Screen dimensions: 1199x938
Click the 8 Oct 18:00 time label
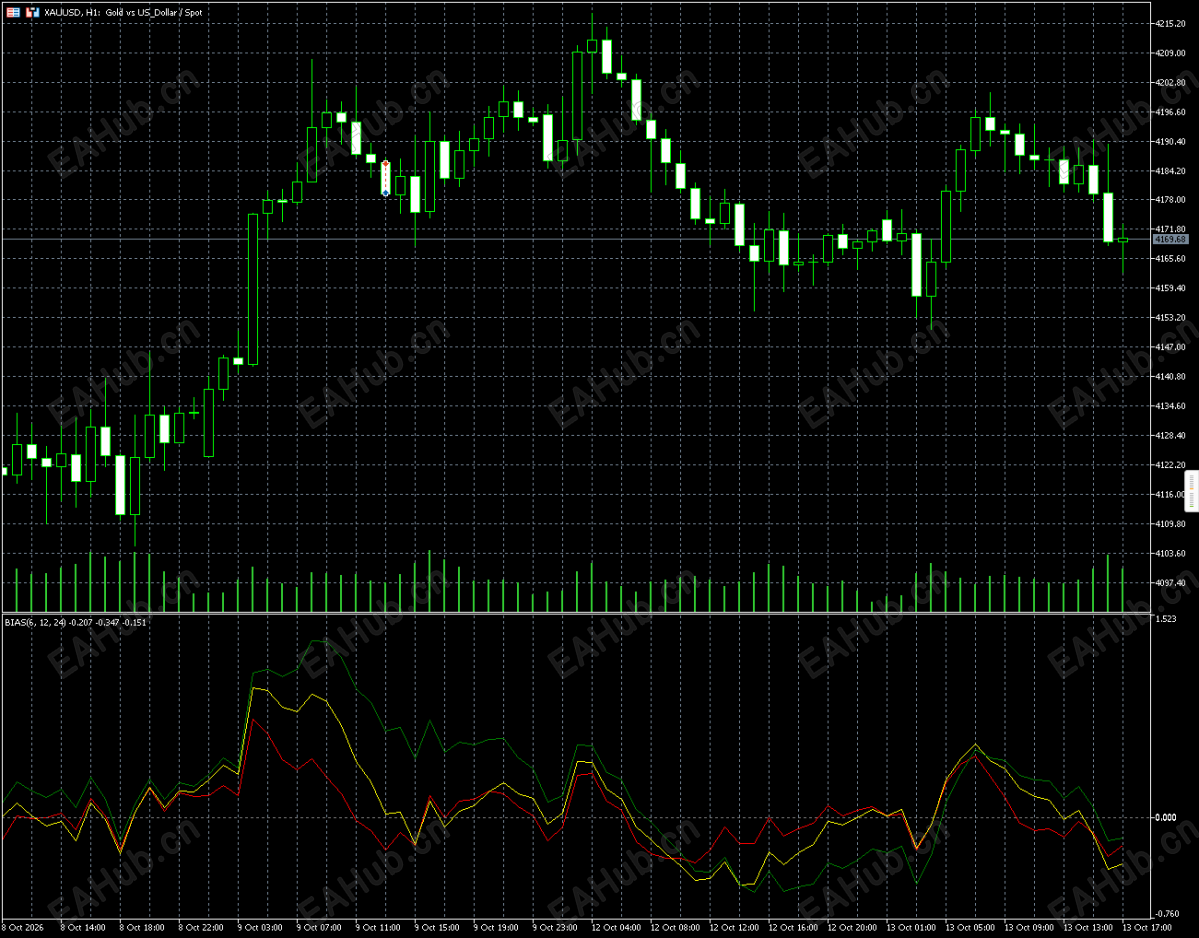(142, 928)
